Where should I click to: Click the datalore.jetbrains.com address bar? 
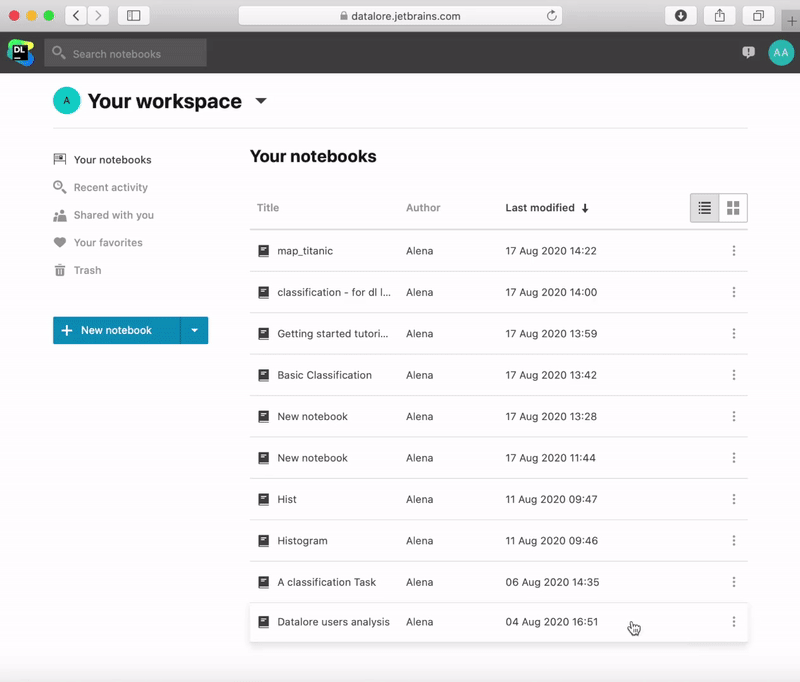[x=400, y=16]
